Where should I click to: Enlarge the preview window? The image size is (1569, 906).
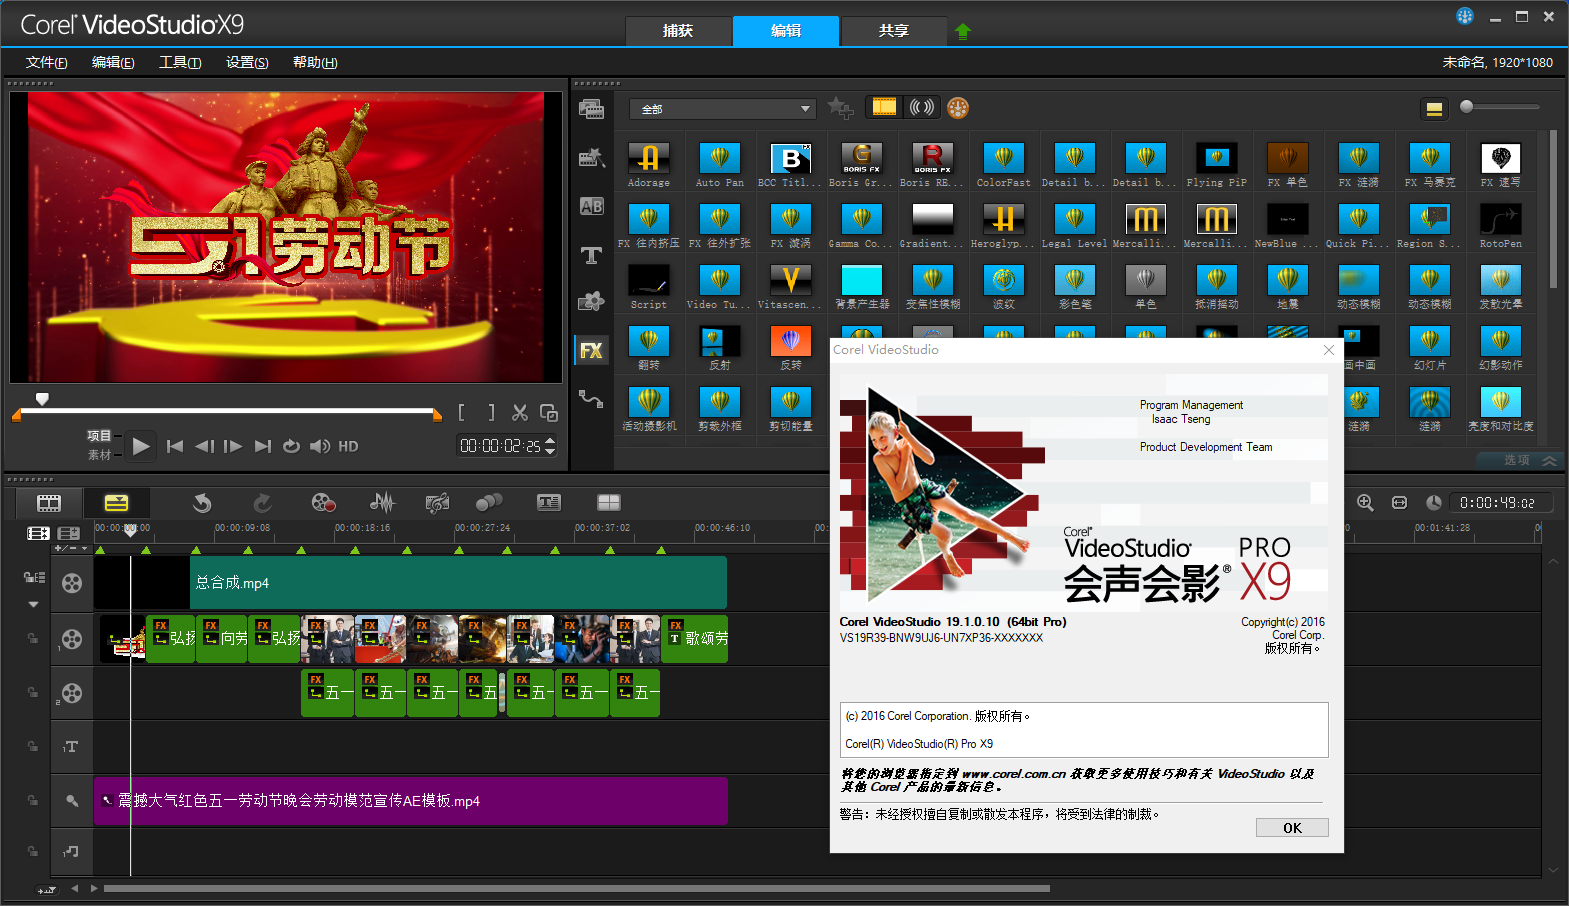click(549, 412)
